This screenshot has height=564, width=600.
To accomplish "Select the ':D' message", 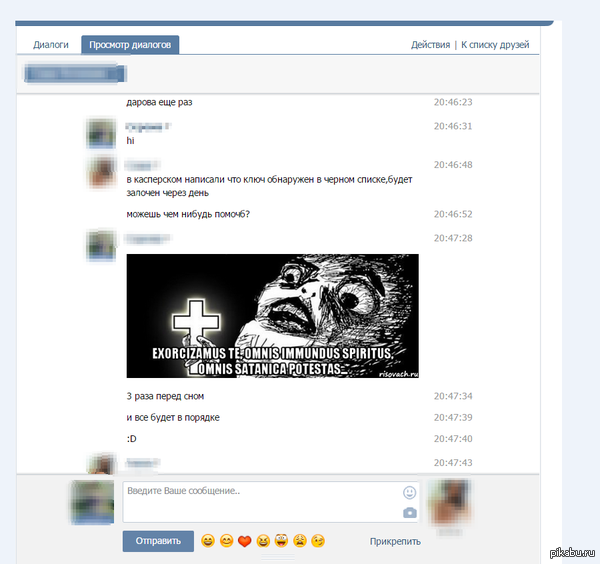I will pyautogui.click(x=131, y=439).
